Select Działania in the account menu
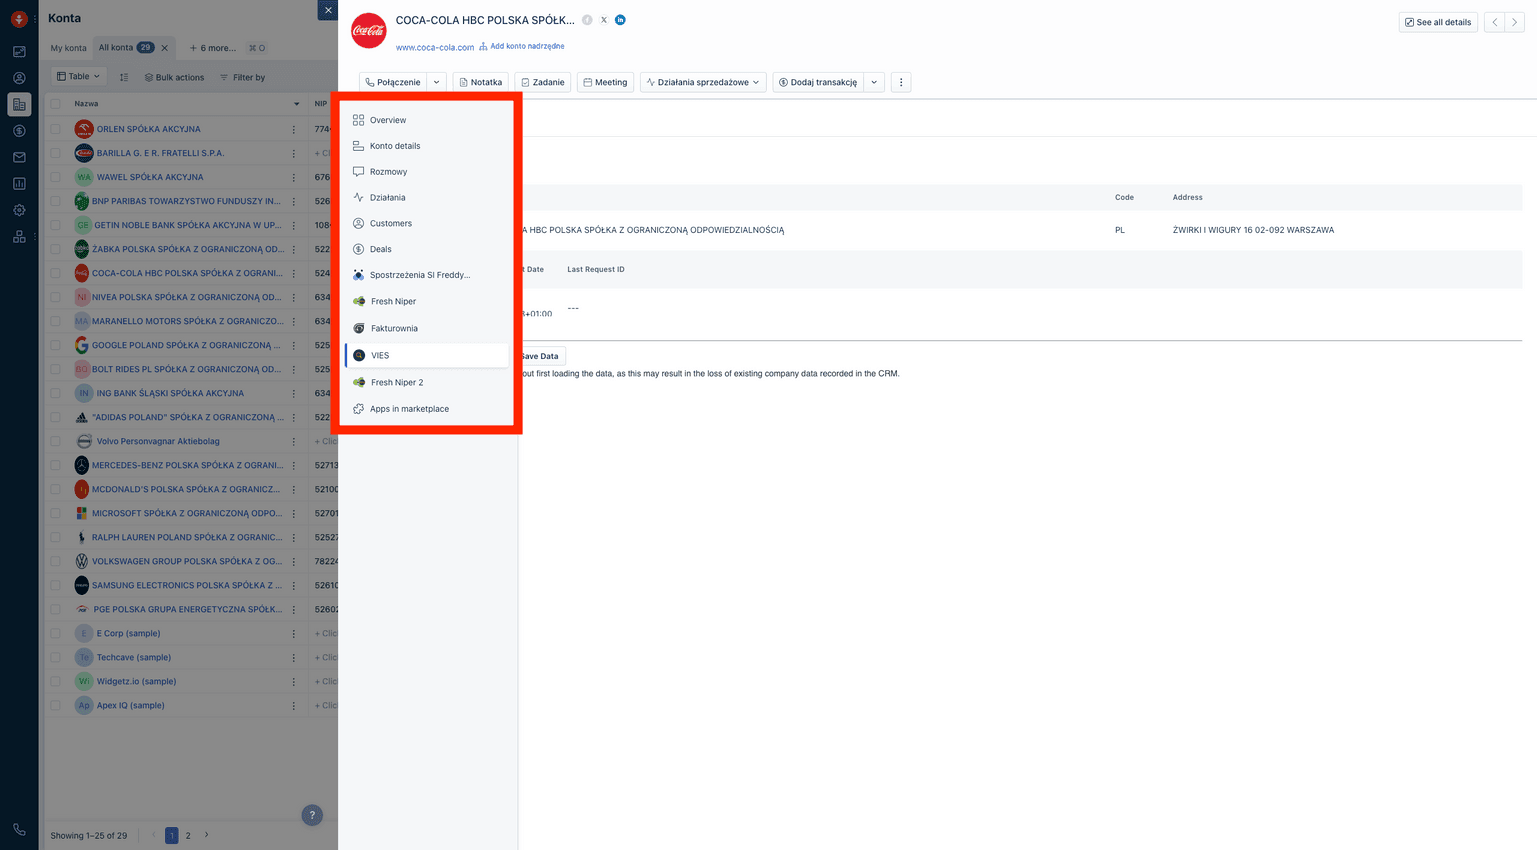 (x=427, y=198)
